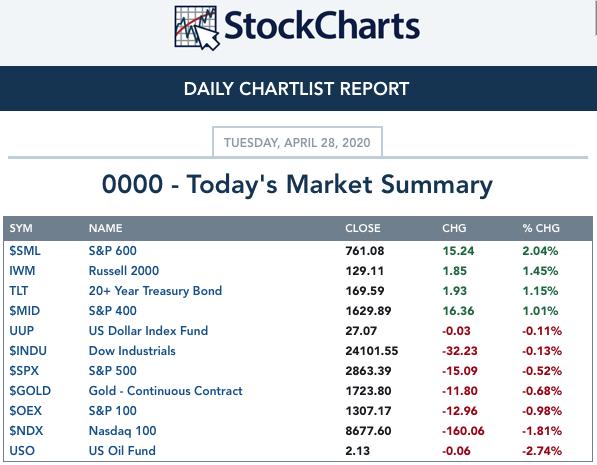The image size is (597, 465).
Task: Open the $SML symbol link
Action: [25, 251]
